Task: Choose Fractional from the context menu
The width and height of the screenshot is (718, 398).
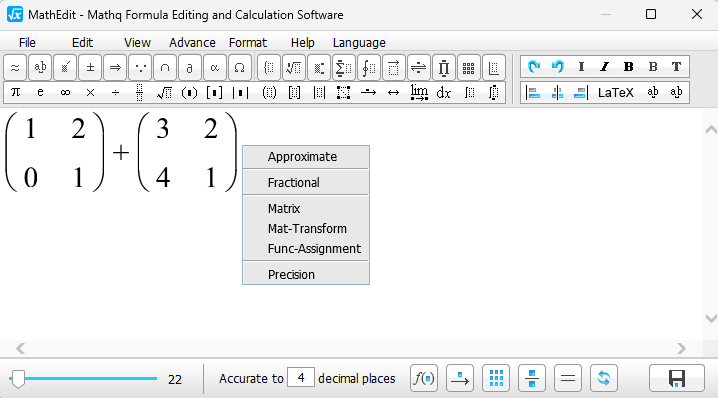Action: point(306,183)
